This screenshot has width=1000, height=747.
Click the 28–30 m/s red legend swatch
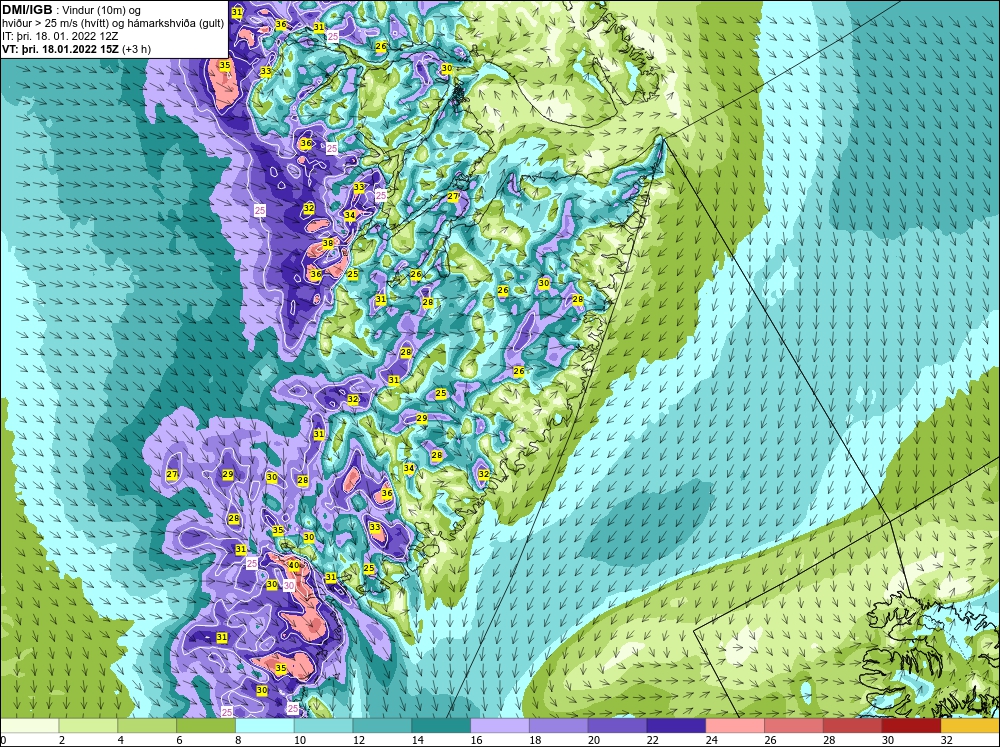click(x=852, y=725)
